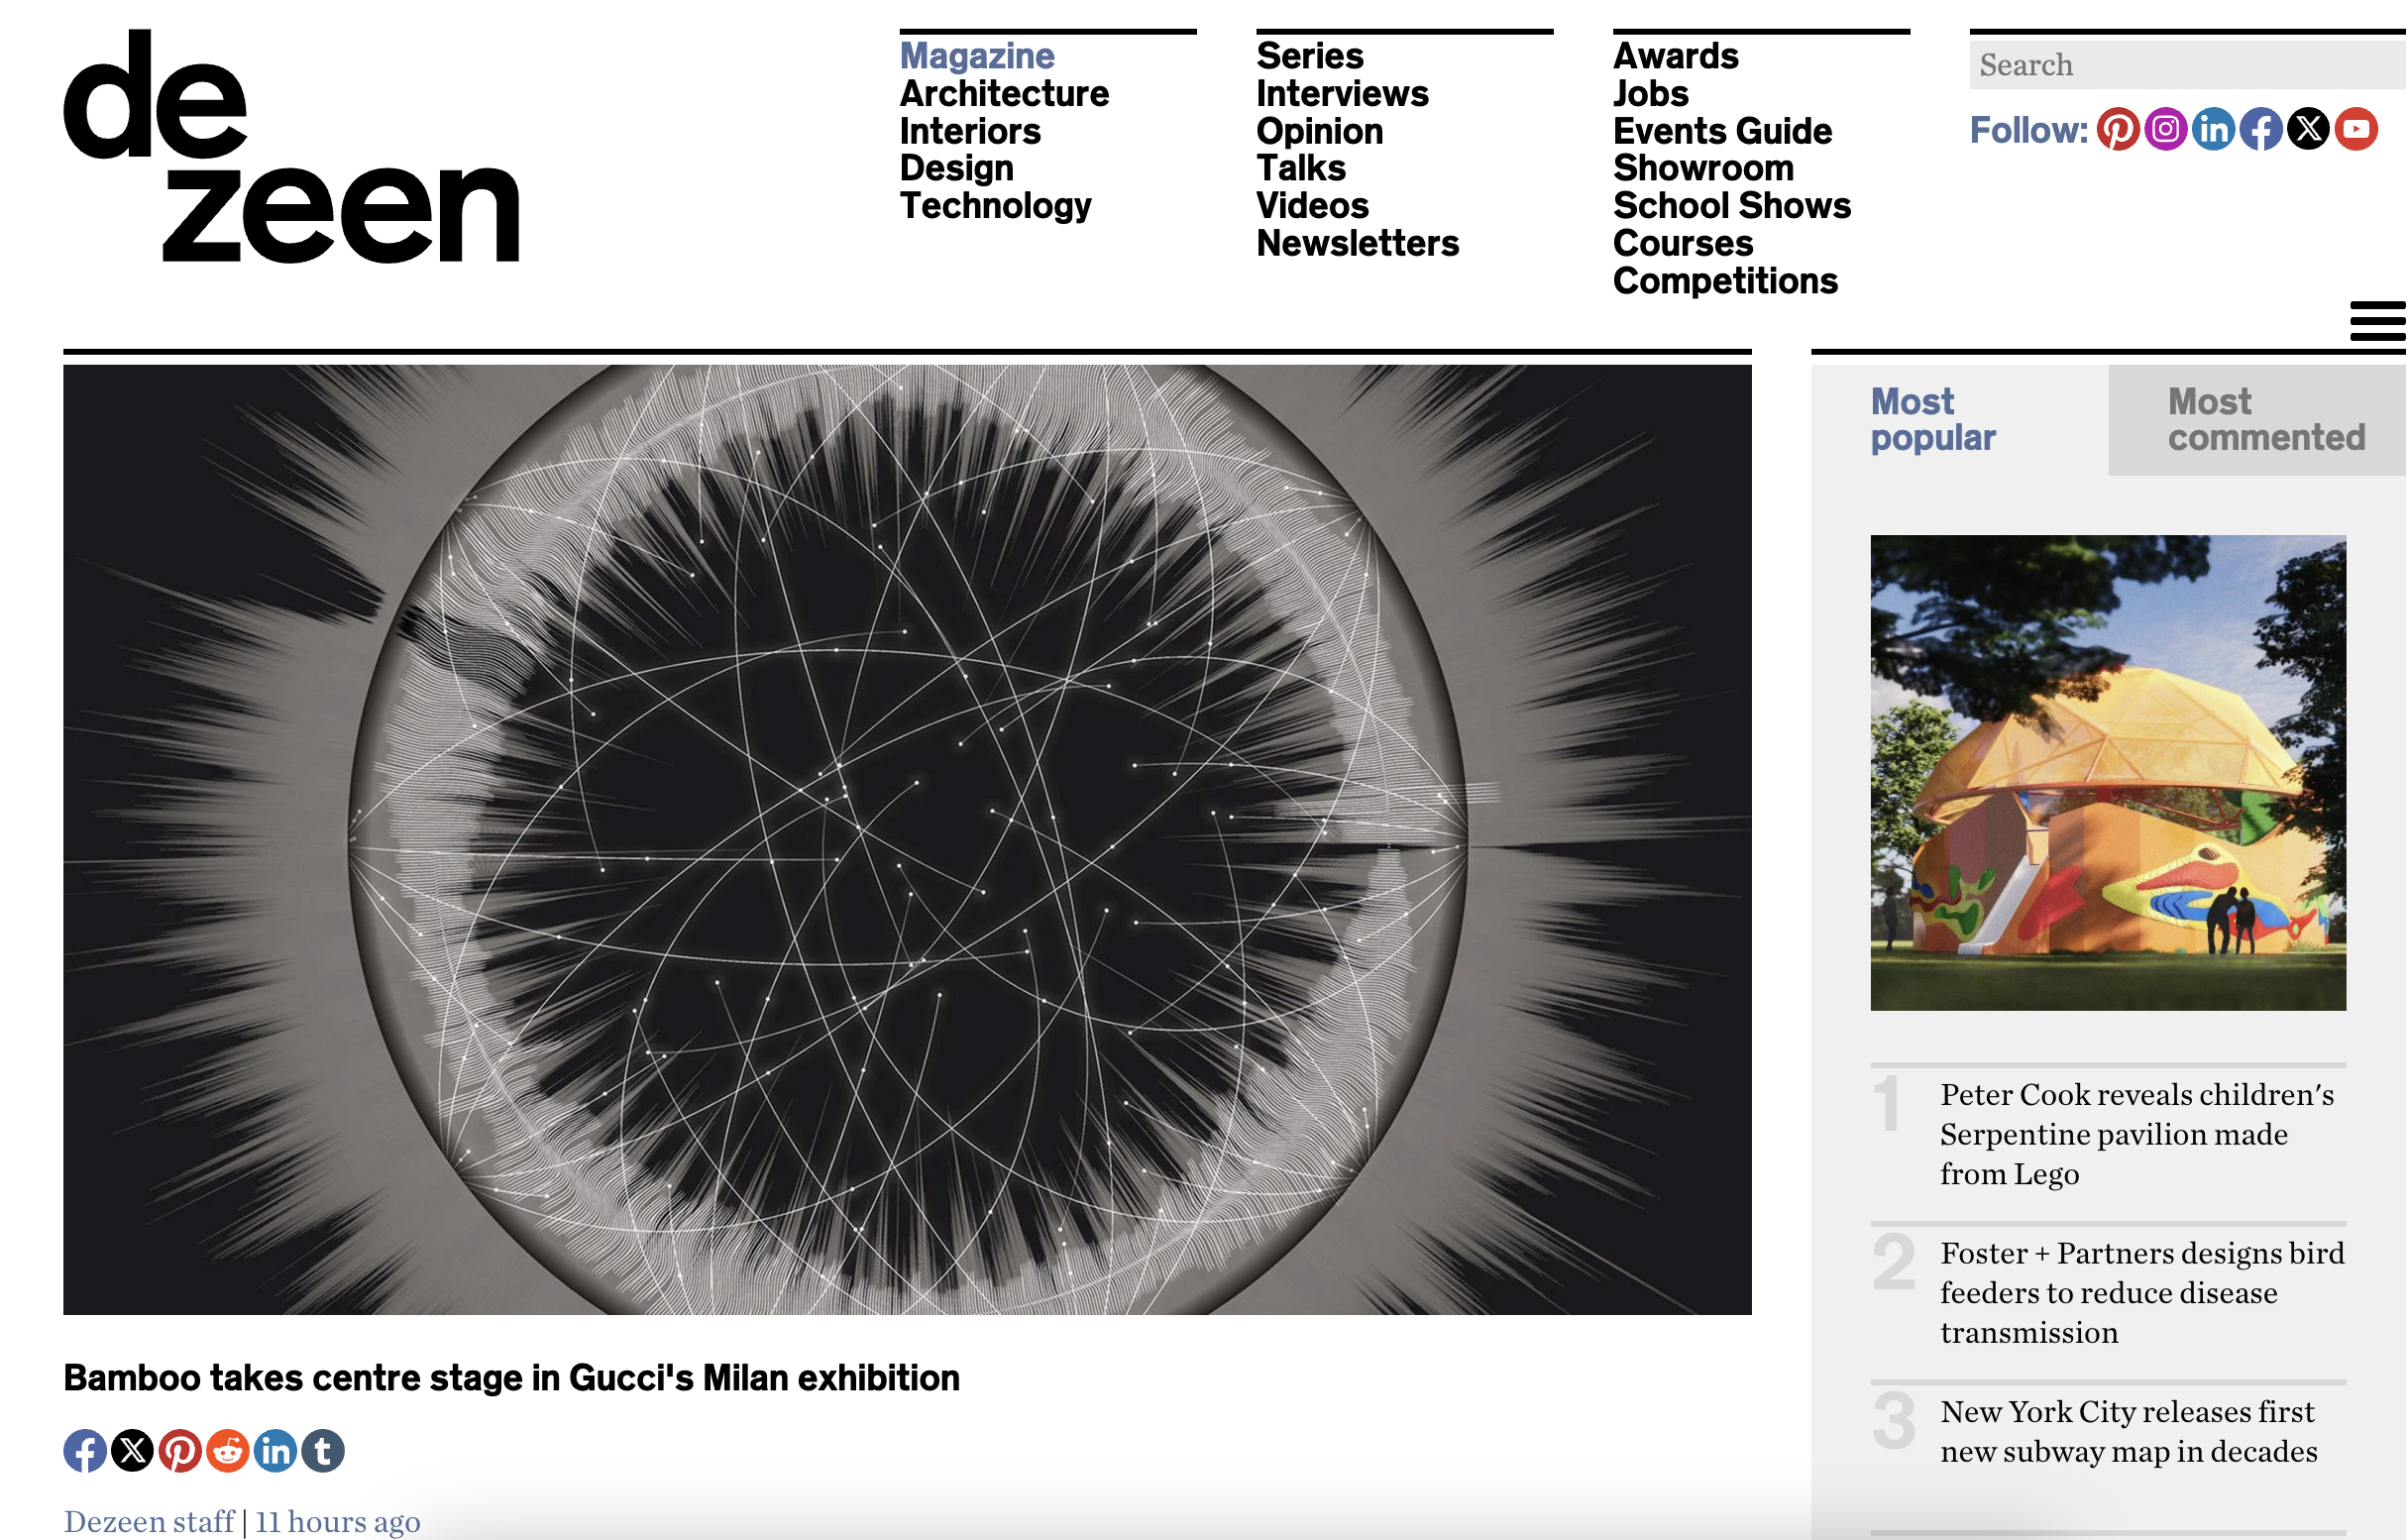Share the Gucci article on X
This screenshot has width=2407, height=1540.
(133, 1451)
